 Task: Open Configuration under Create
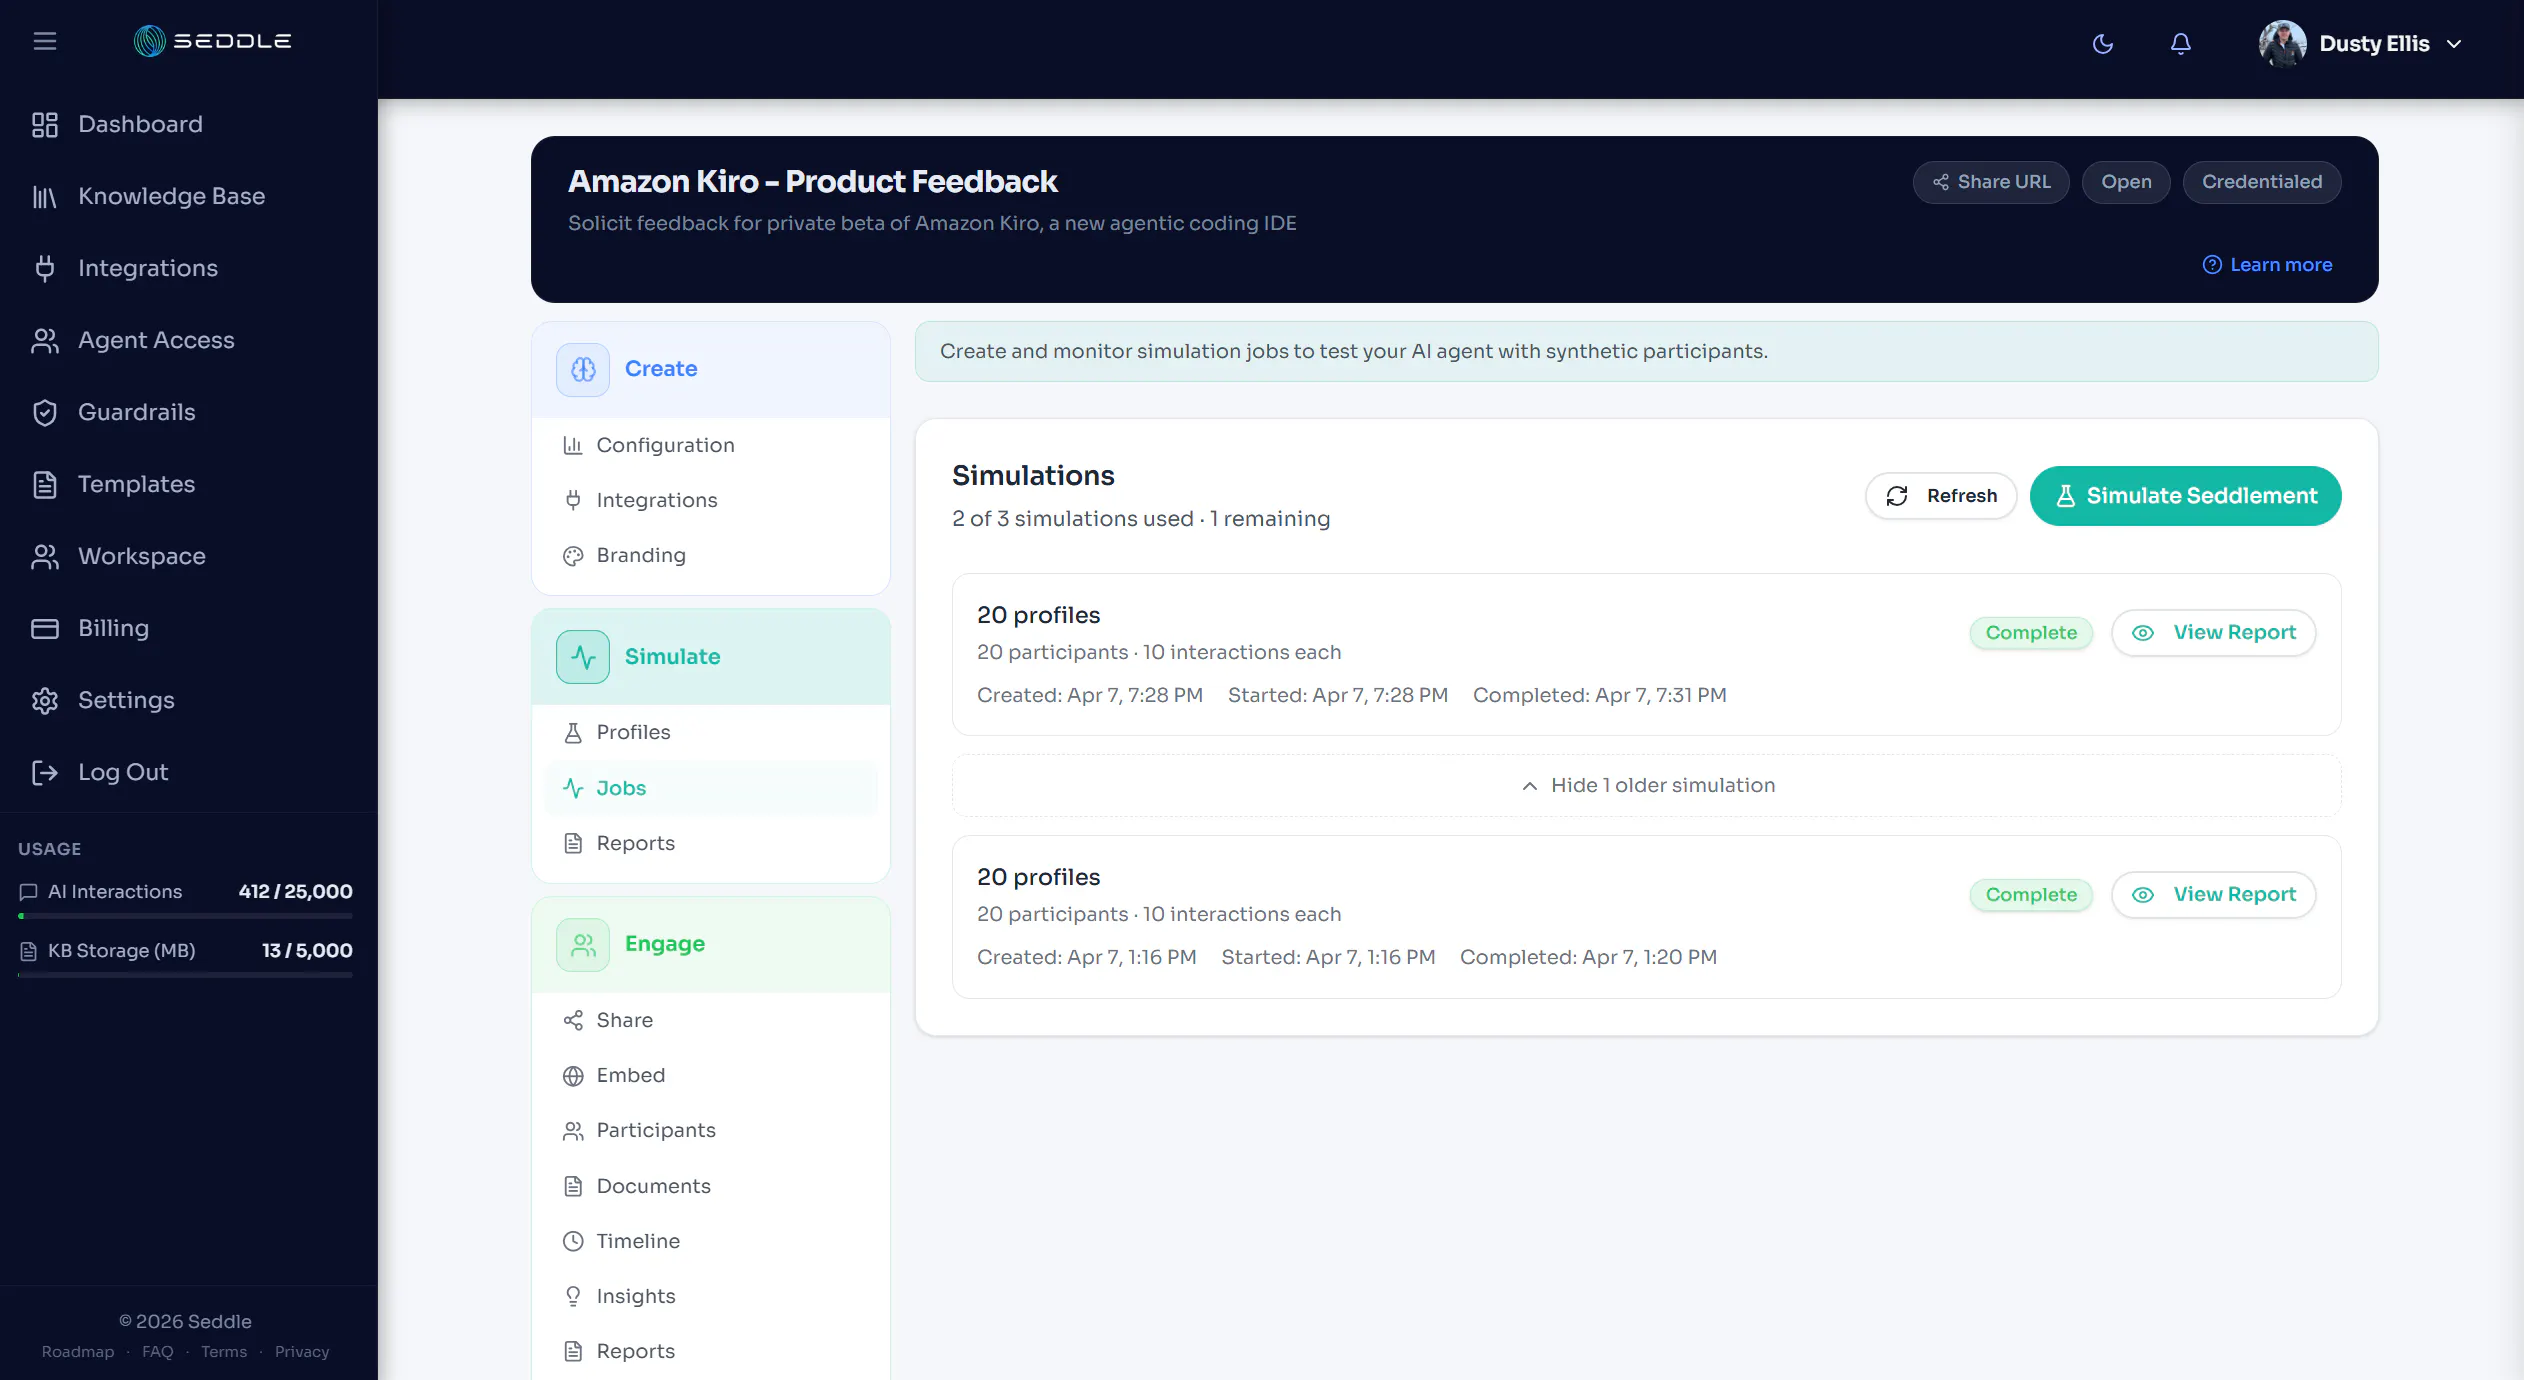point(711,445)
